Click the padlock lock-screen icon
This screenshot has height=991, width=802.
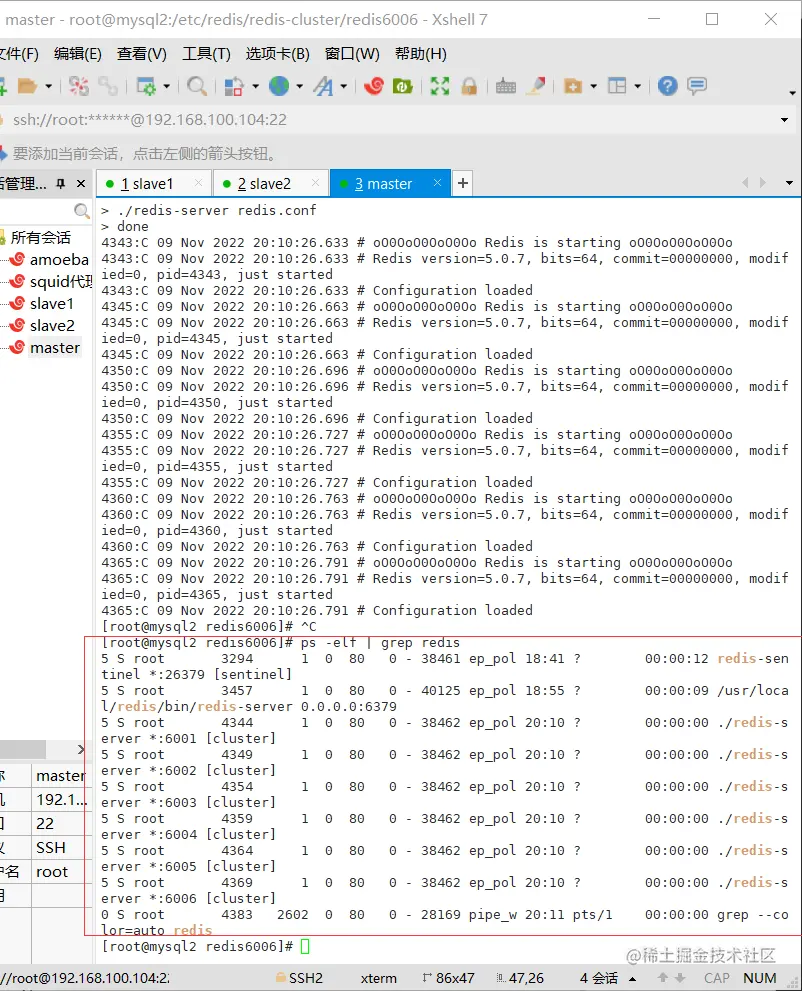tap(469, 86)
